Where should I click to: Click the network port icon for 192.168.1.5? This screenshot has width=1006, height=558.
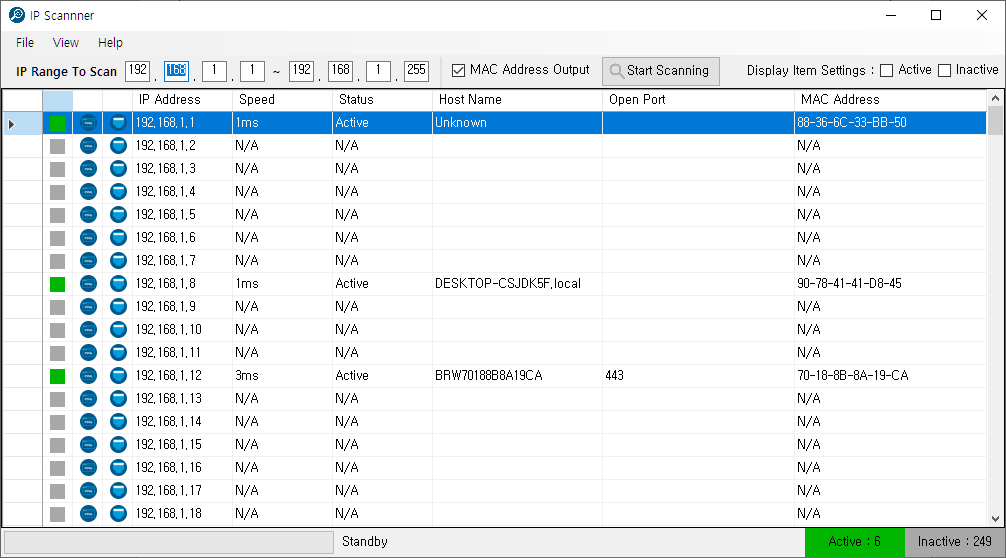(118, 215)
